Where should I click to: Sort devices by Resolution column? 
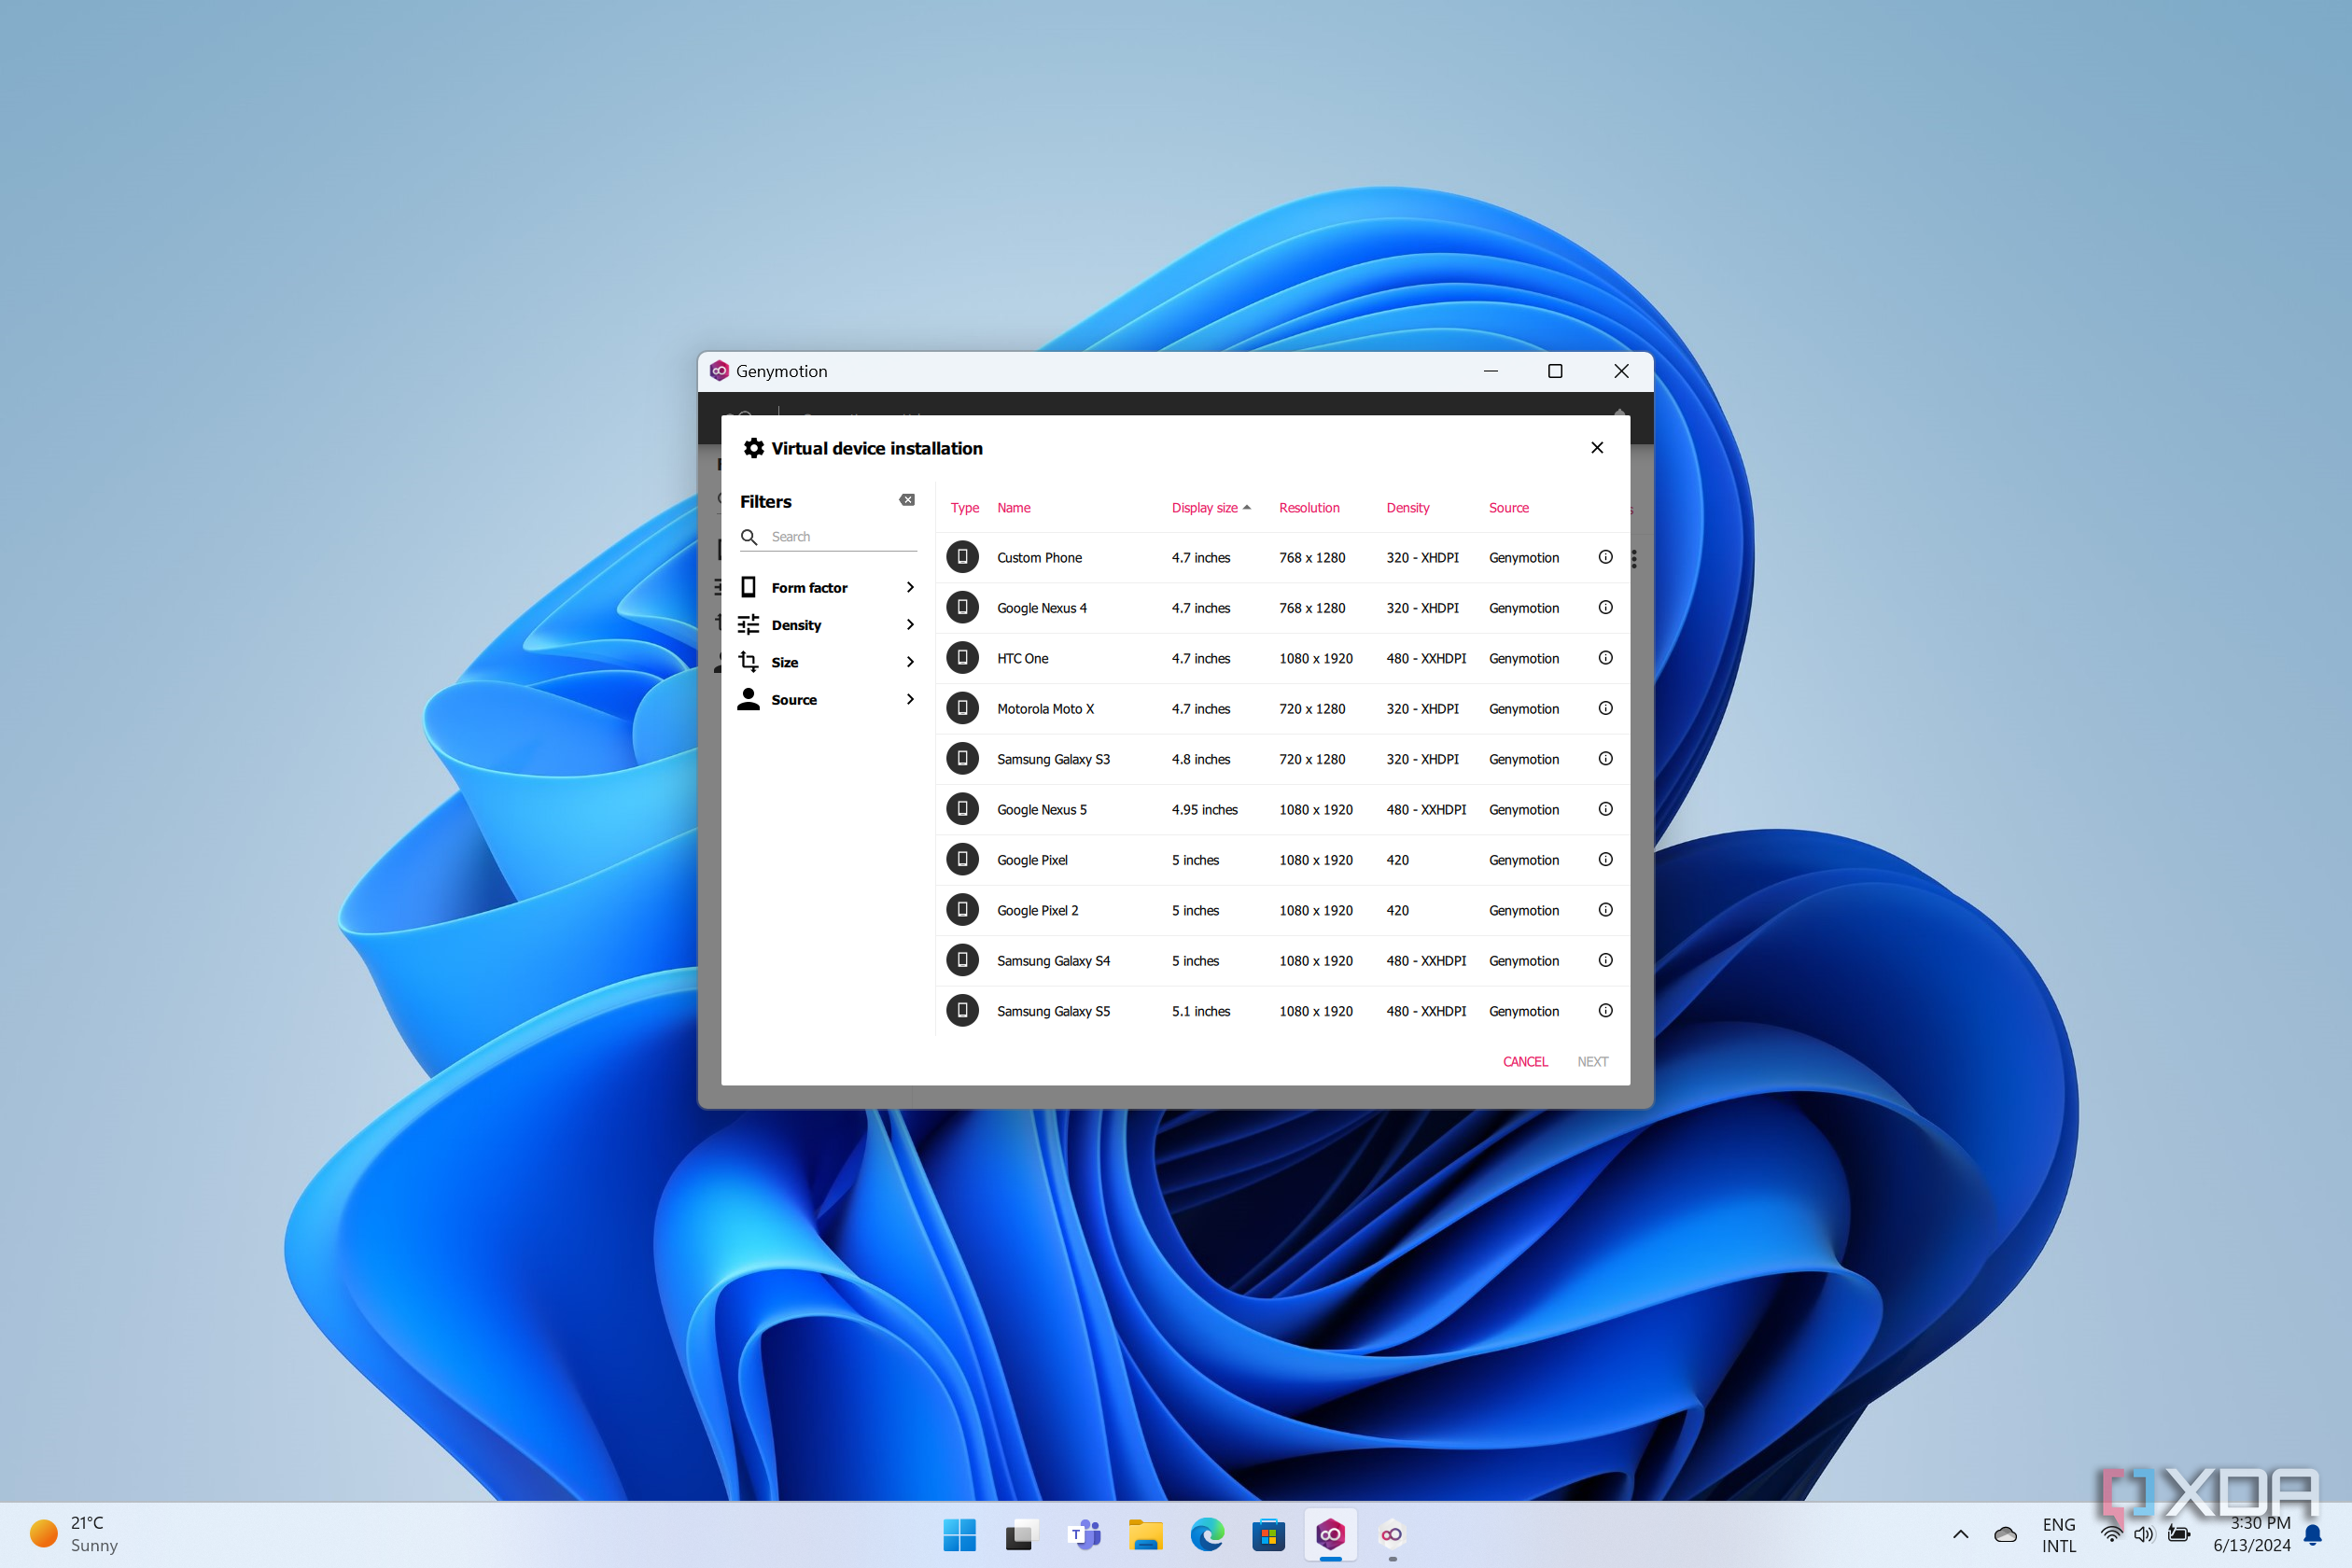pyautogui.click(x=1309, y=508)
